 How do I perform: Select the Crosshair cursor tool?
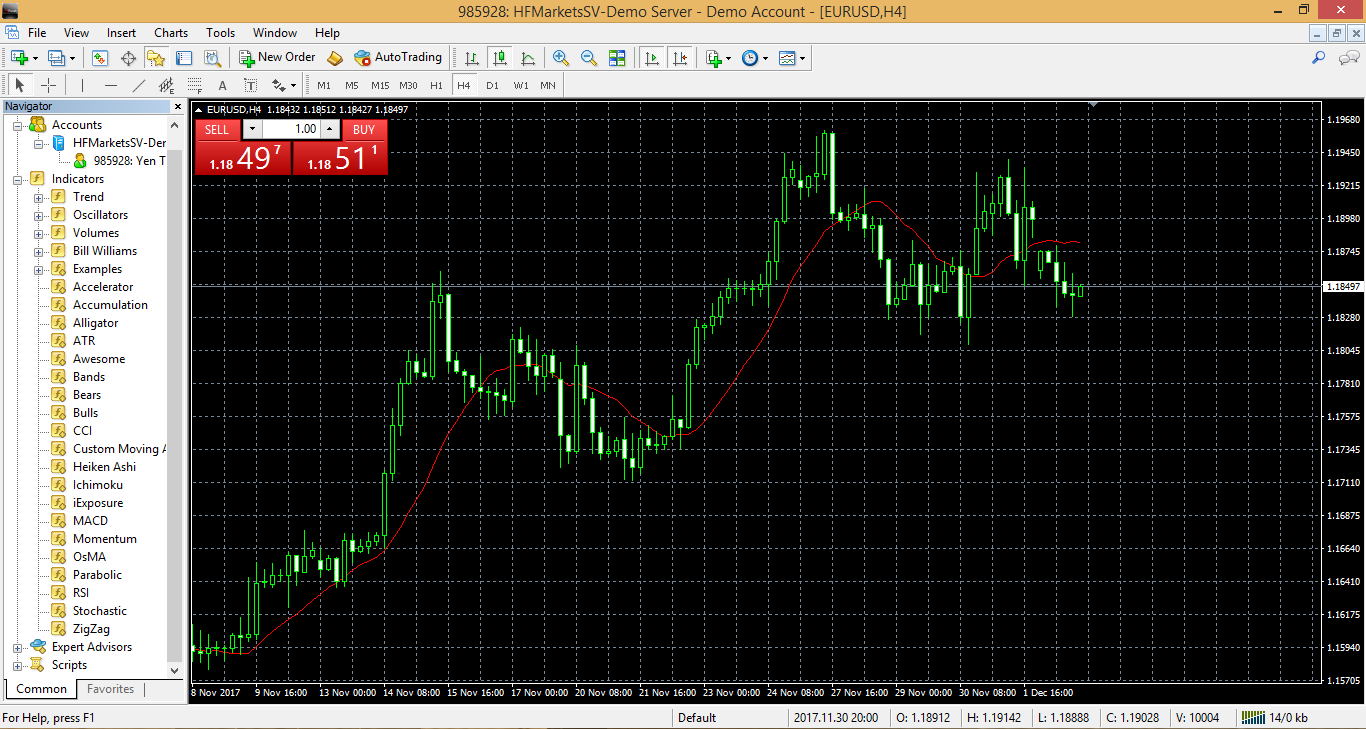pyautogui.click(x=48, y=85)
